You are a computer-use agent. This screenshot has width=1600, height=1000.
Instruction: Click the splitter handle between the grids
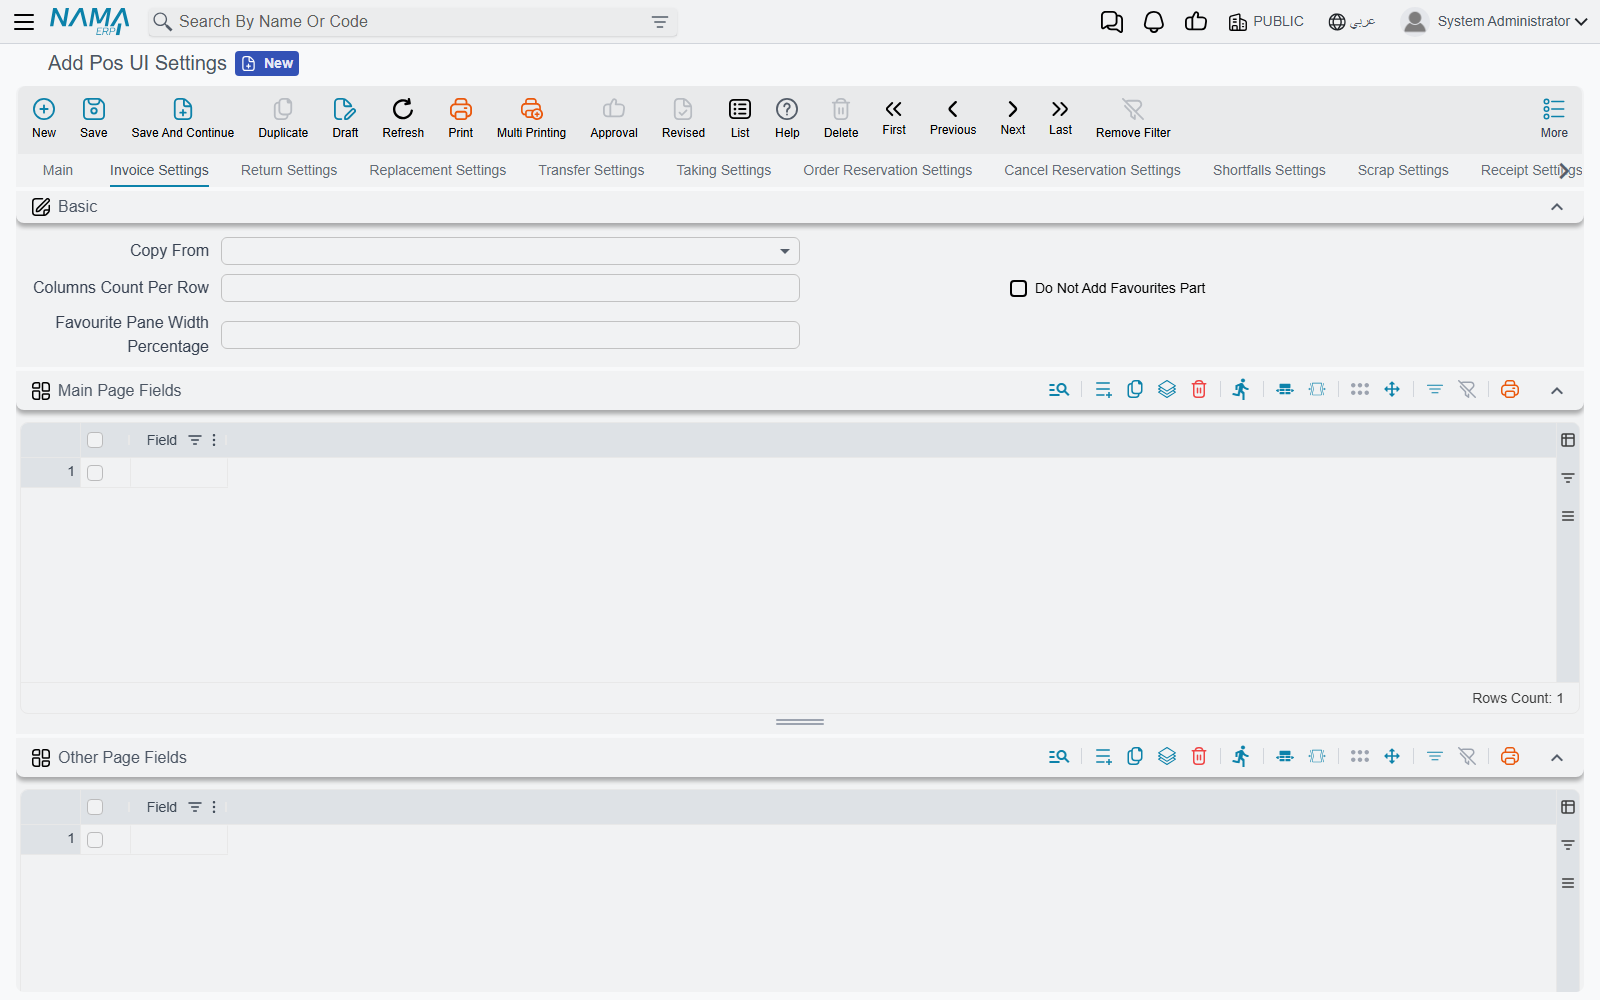[x=800, y=721]
